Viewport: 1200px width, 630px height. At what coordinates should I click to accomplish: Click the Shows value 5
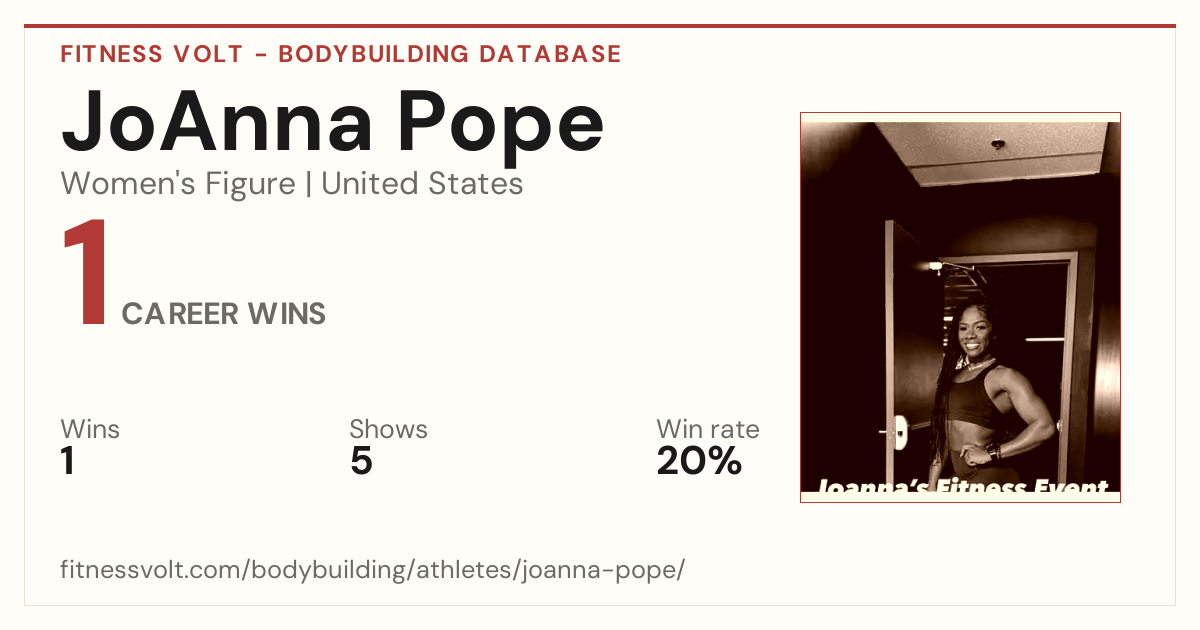[361, 462]
